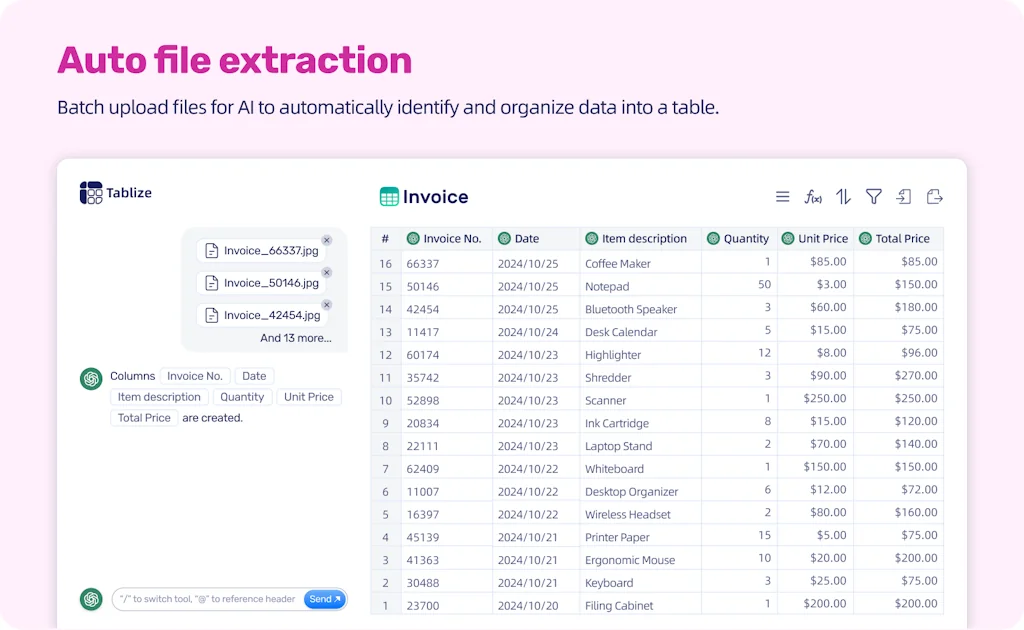Viewport: 1024px width, 630px height.
Task: Click the export file icon
Action: pyautogui.click(x=935, y=197)
